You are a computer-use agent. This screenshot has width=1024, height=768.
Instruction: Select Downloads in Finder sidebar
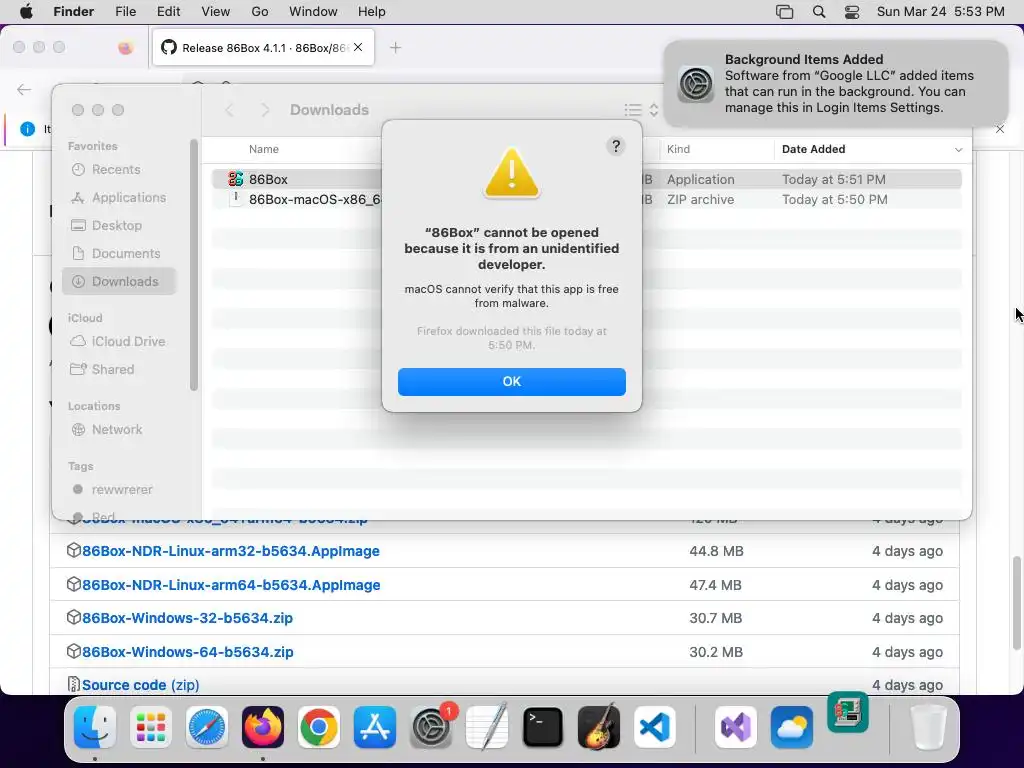pyautogui.click(x=119, y=281)
